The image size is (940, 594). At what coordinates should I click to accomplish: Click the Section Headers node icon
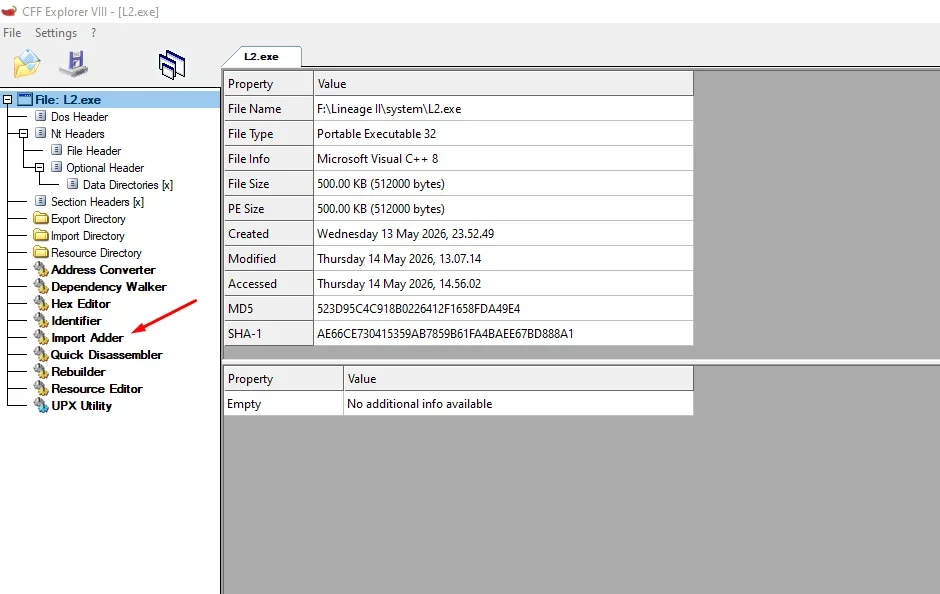[41, 201]
